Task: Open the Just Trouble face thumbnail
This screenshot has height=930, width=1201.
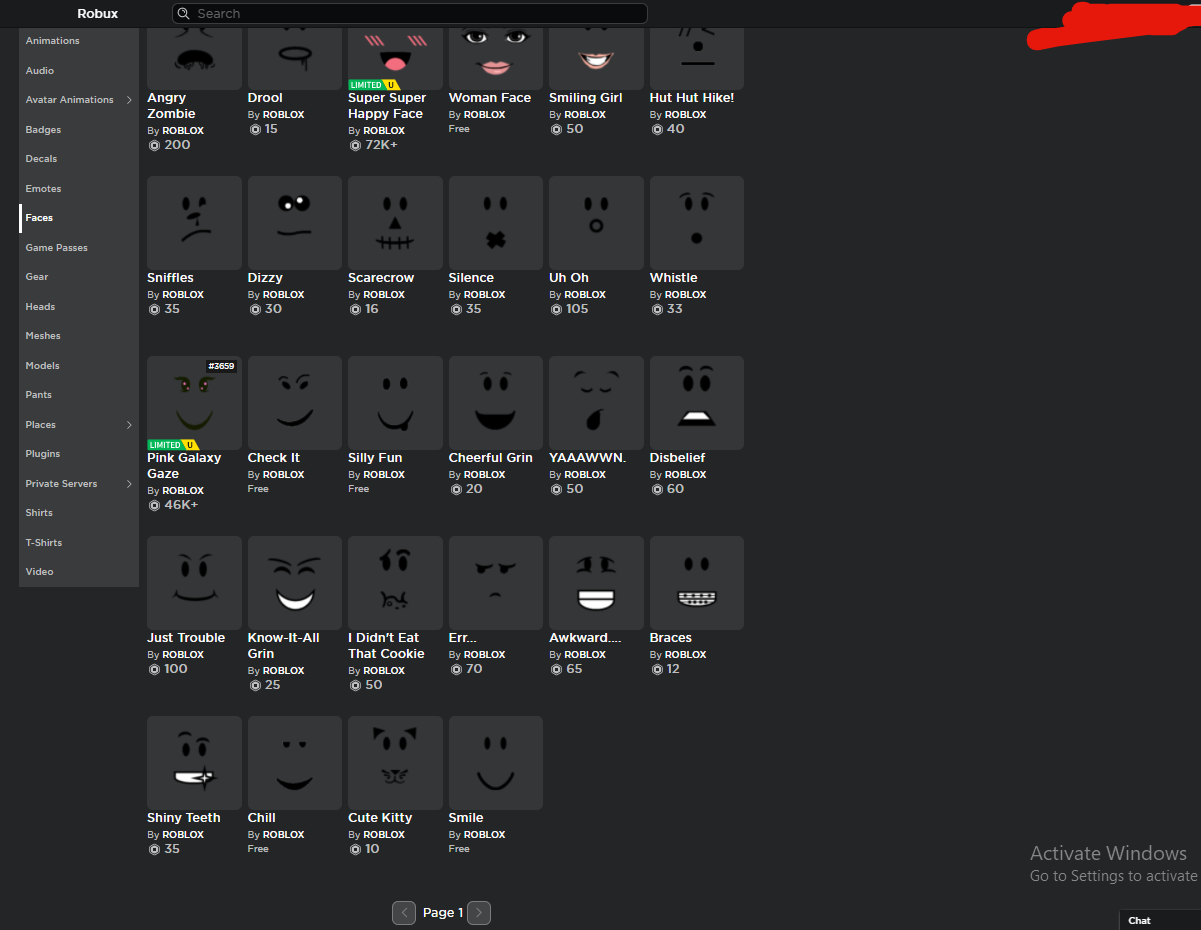Action: [194, 583]
